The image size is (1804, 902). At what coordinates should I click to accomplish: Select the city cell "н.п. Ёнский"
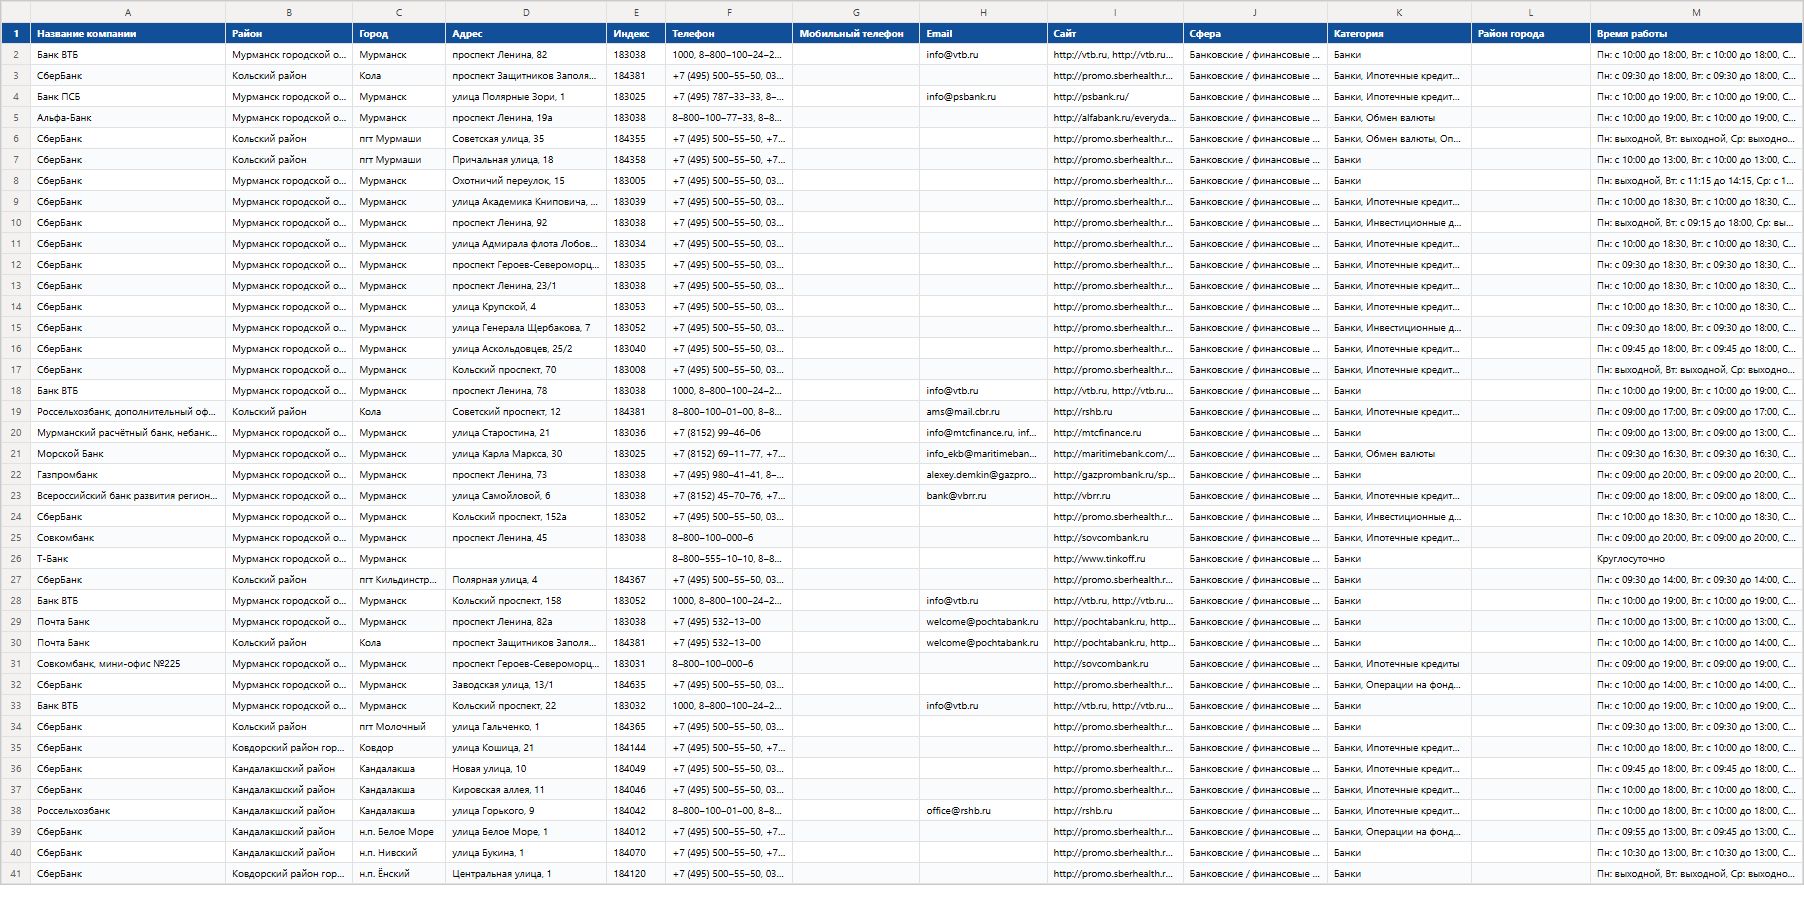click(x=399, y=874)
